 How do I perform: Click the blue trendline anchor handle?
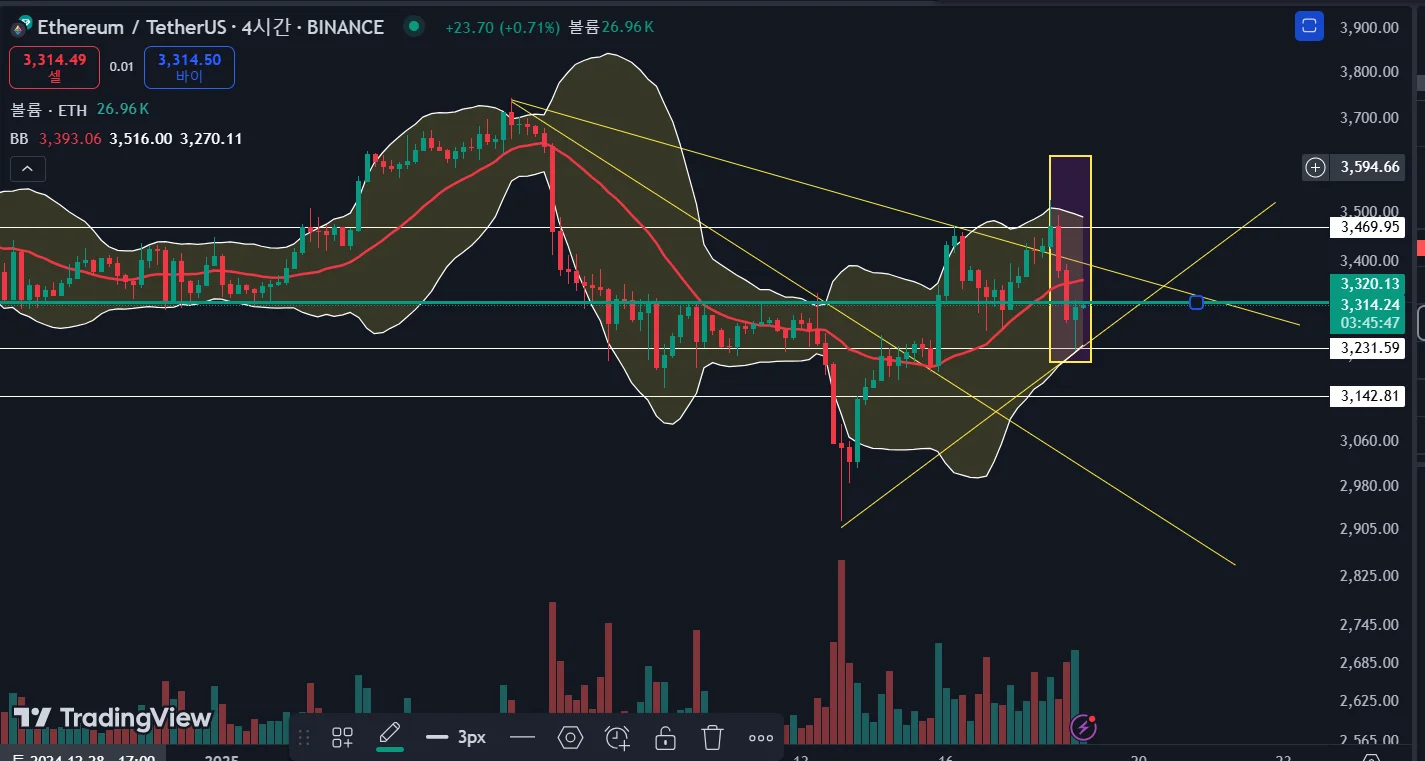click(x=1196, y=302)
